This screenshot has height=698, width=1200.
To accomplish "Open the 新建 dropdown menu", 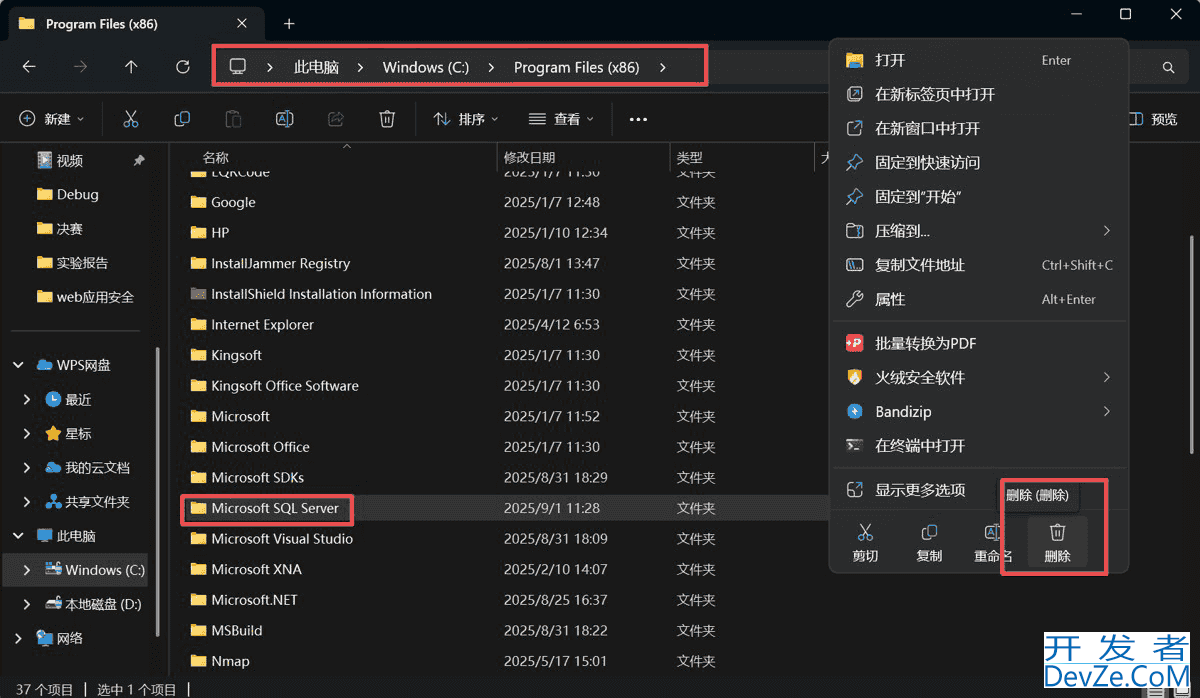I will 52,118.
